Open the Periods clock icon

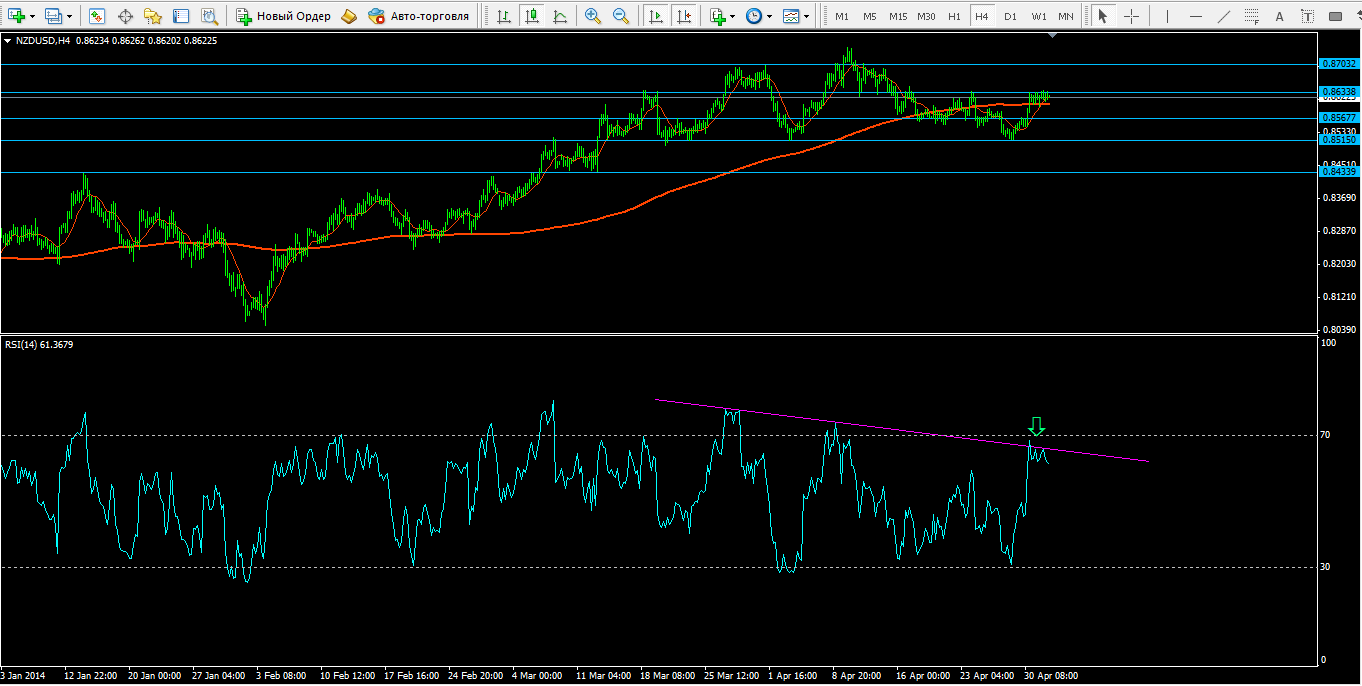(x=754, y=16)
